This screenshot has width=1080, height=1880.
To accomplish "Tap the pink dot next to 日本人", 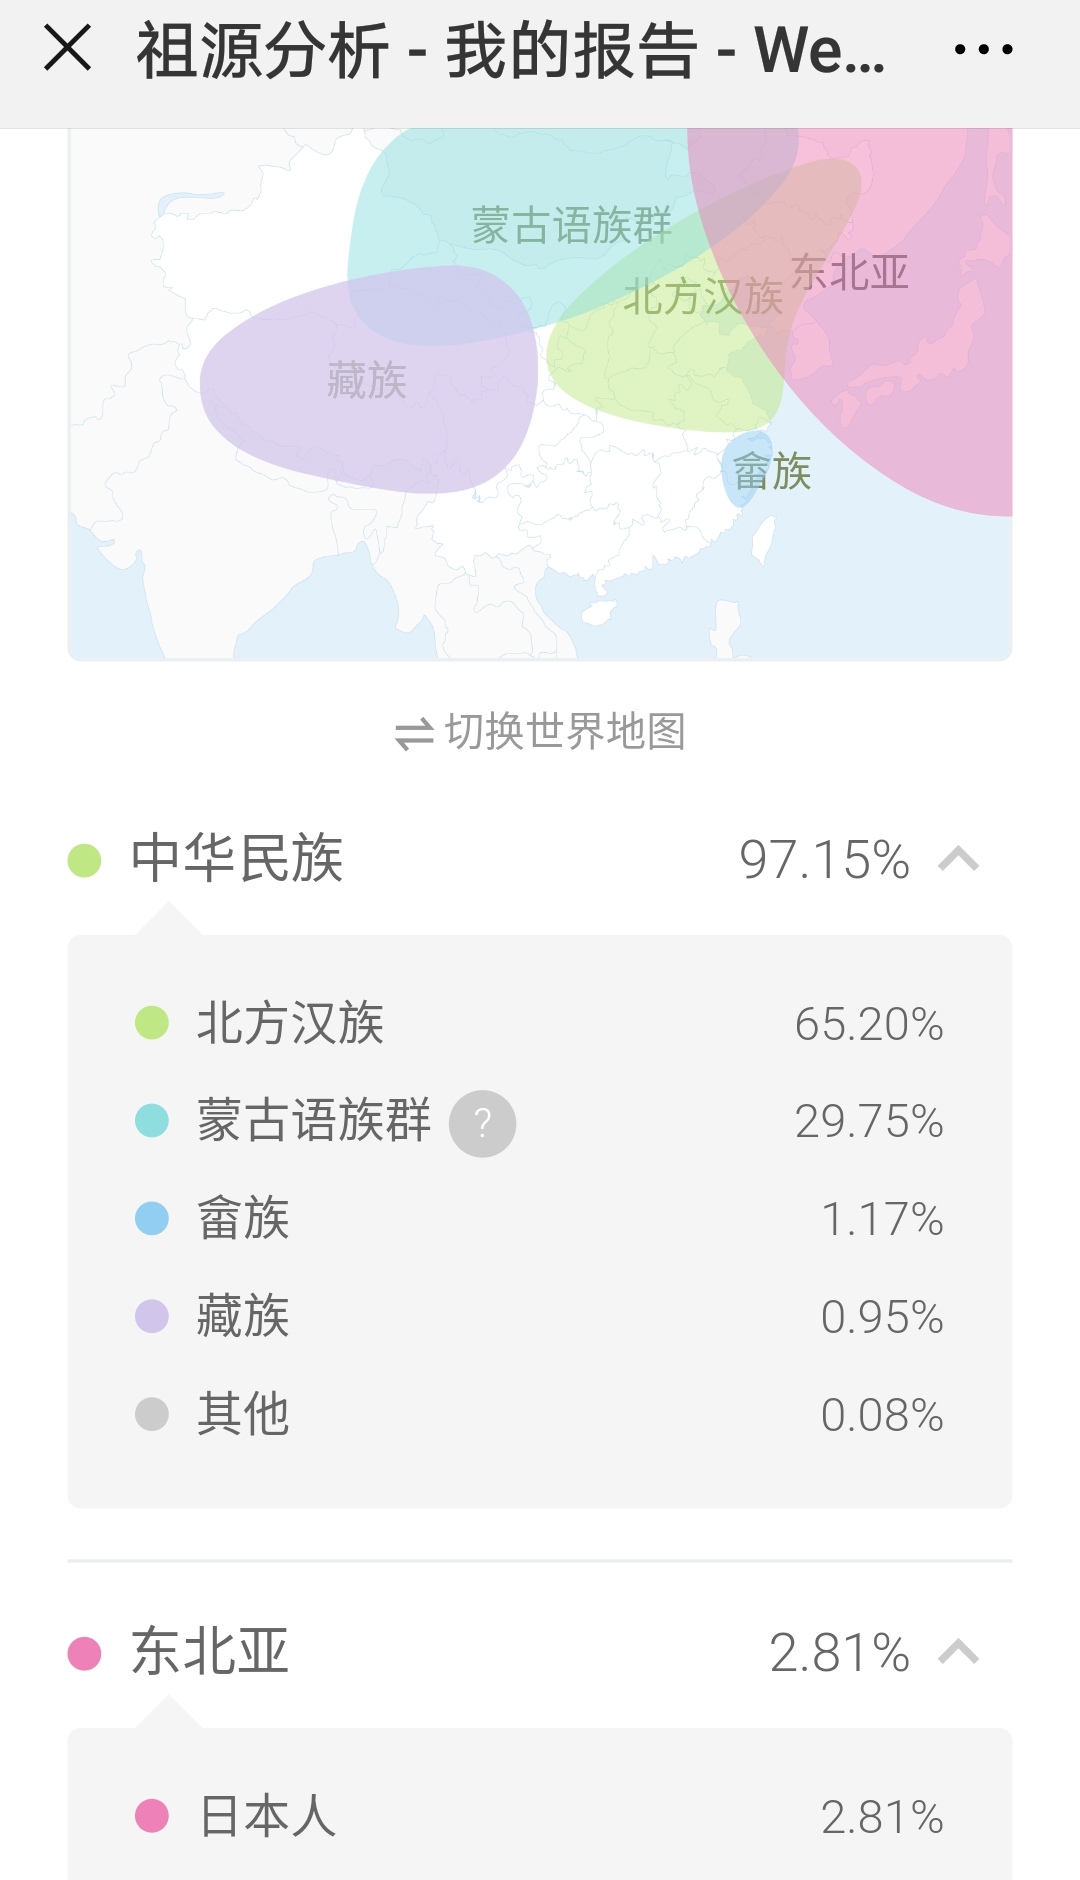I will click(x=152, y=1815).
